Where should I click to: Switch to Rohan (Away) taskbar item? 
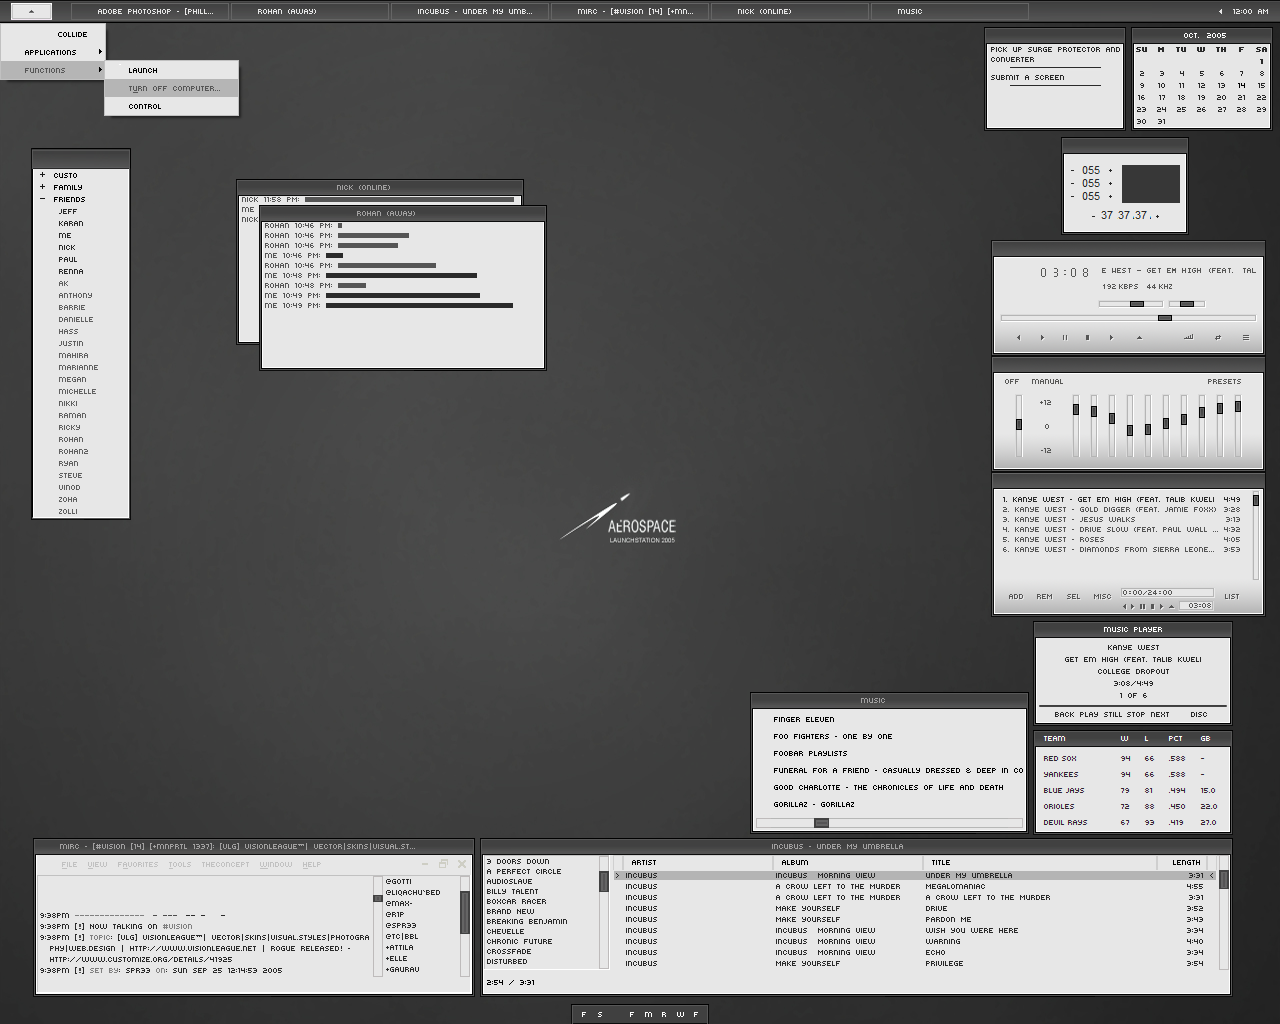click(309, 12)
